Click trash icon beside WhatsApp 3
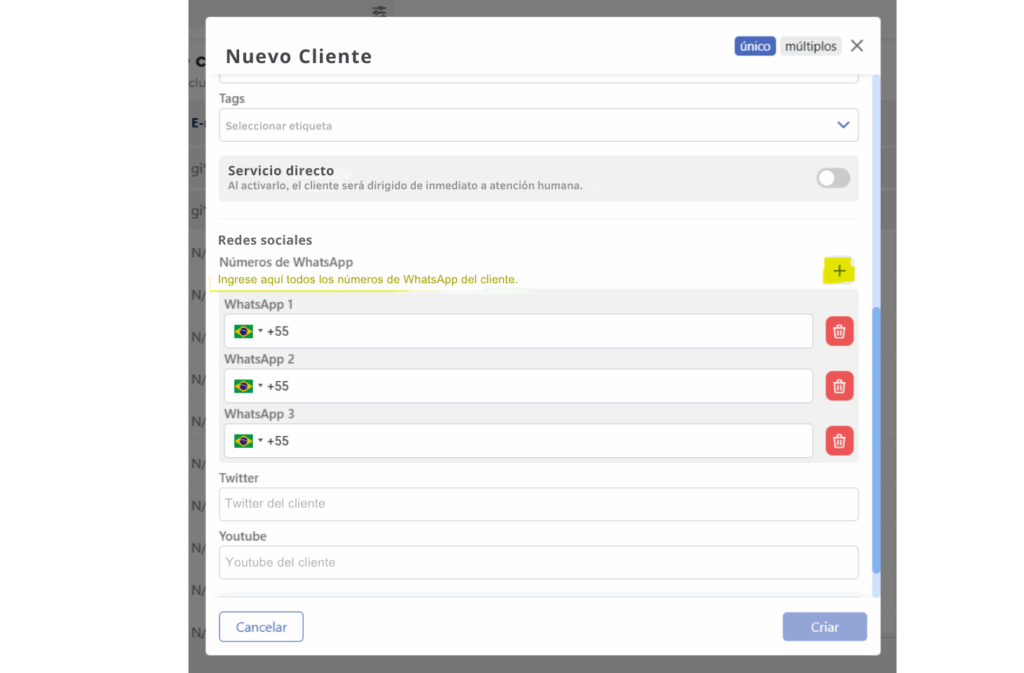The height and width of the screenshot is (673, 1024). pos(839,441)
